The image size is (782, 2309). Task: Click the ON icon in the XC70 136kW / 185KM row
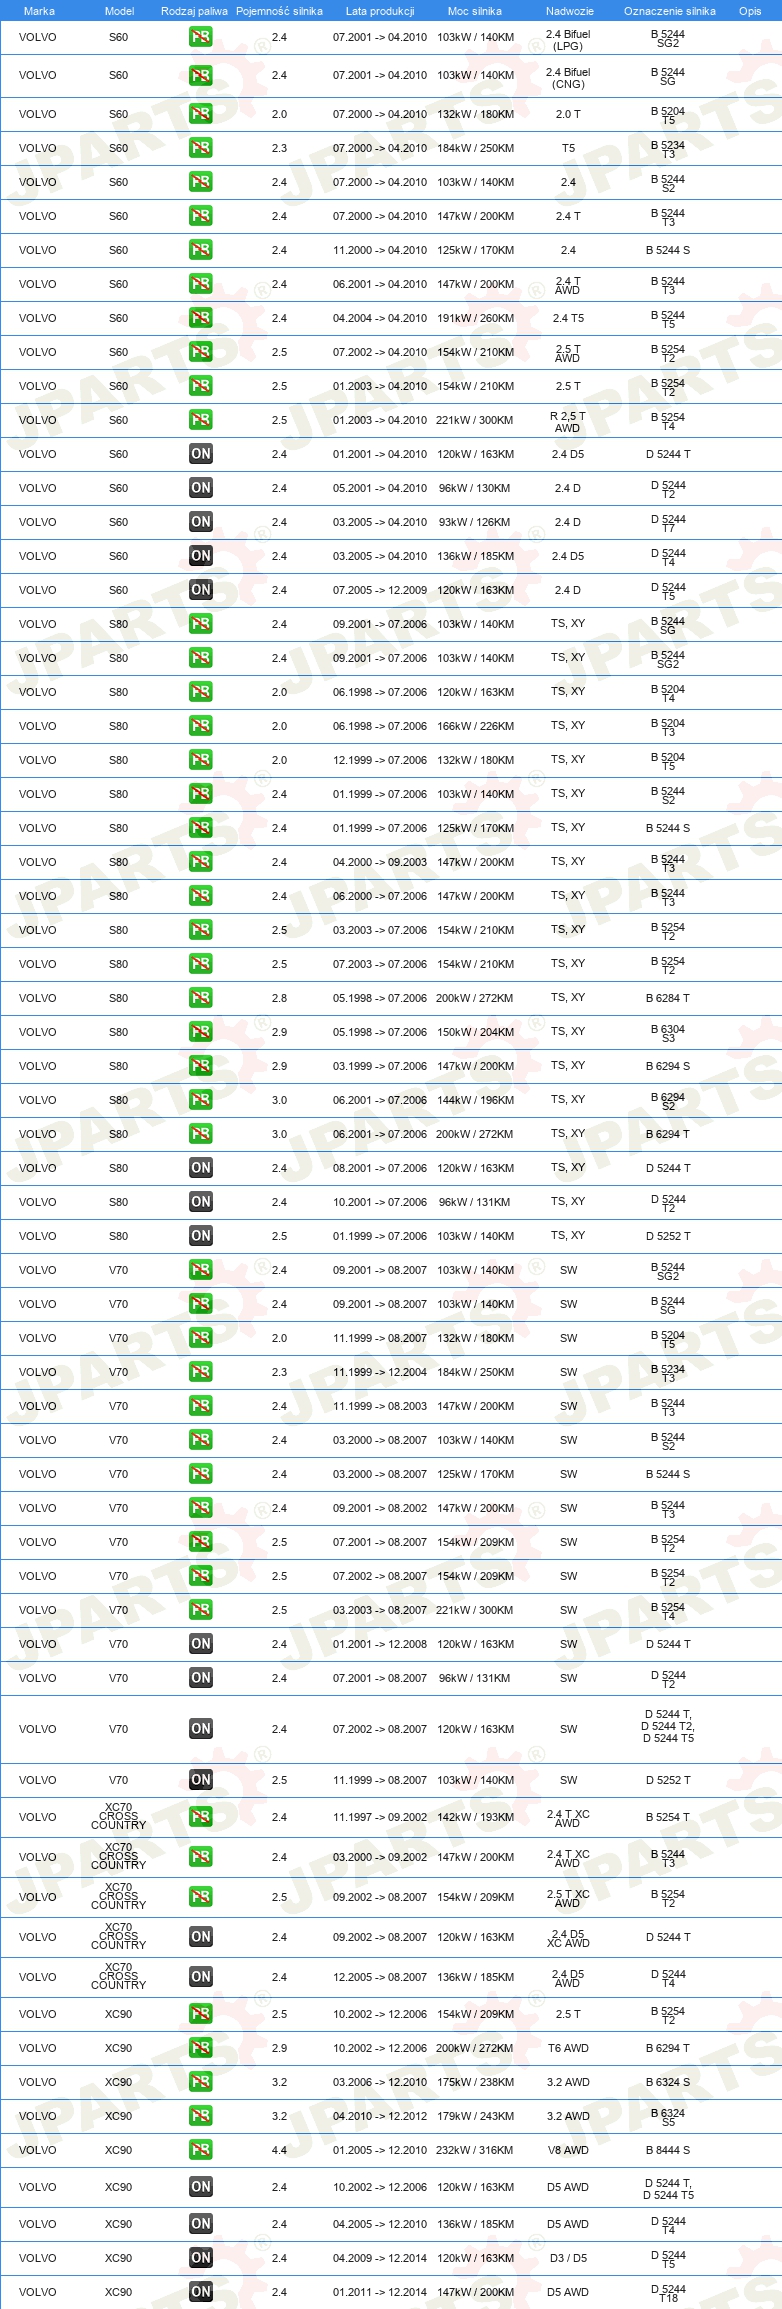(x=200, y=1977)
